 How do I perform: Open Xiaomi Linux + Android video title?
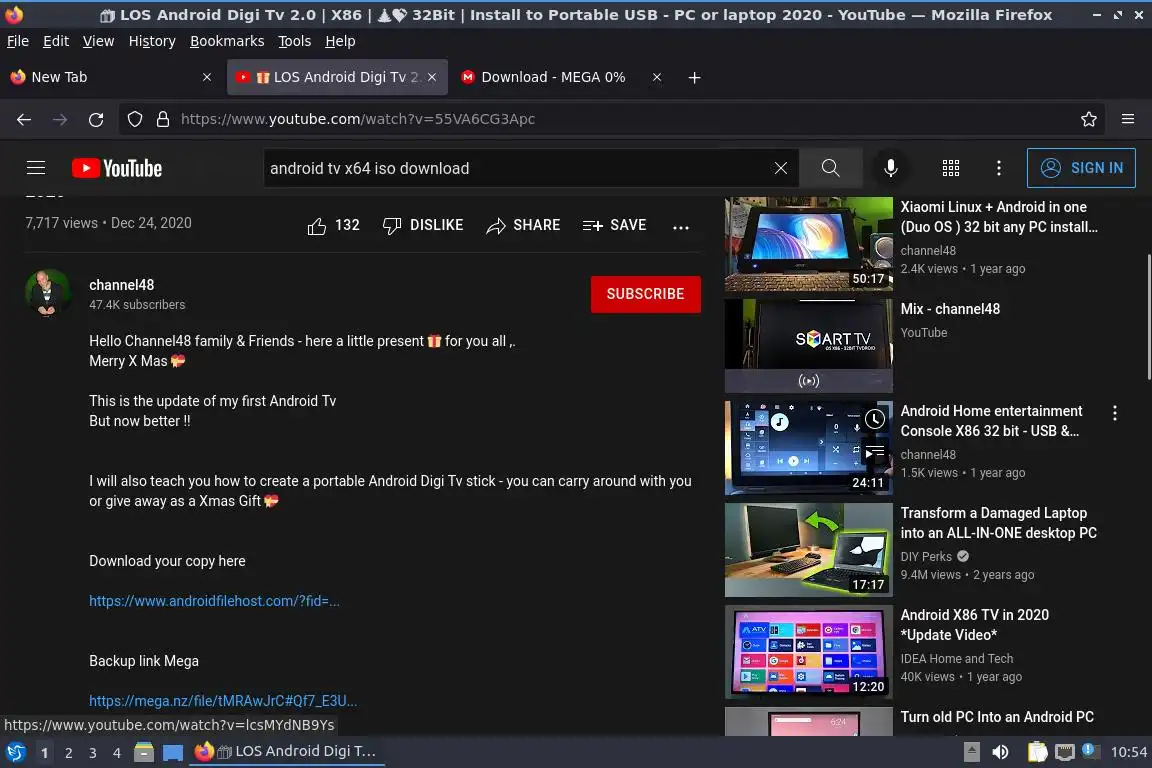coord(999,217)
